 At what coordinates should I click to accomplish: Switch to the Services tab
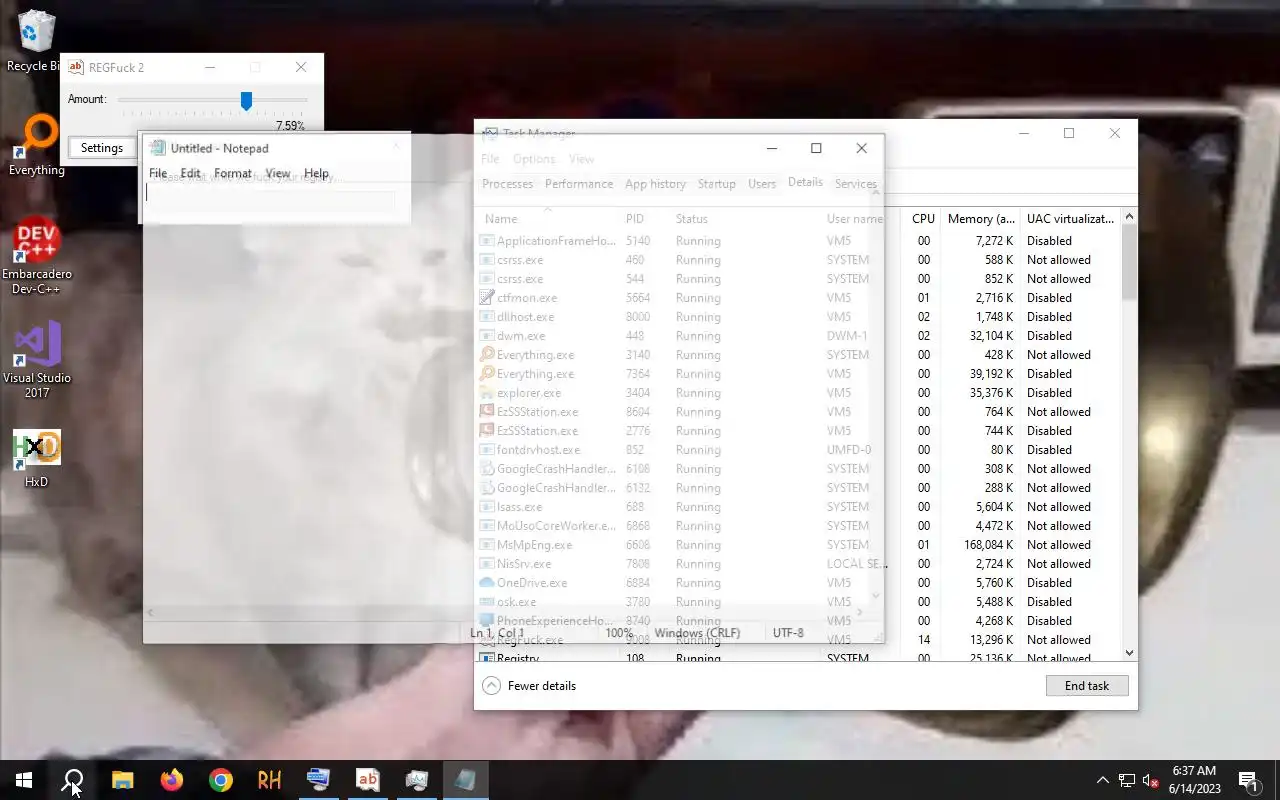click(856, 184)
